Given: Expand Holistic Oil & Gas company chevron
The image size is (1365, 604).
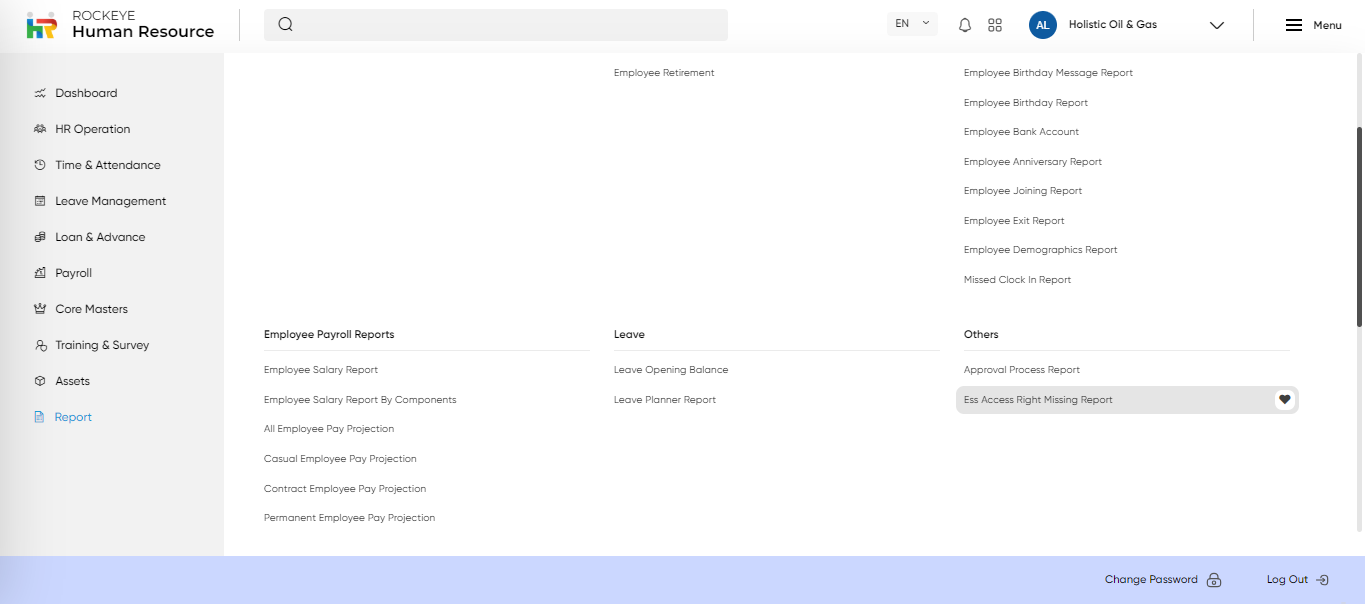Looking at the screenshot, I should point(1217,26).
